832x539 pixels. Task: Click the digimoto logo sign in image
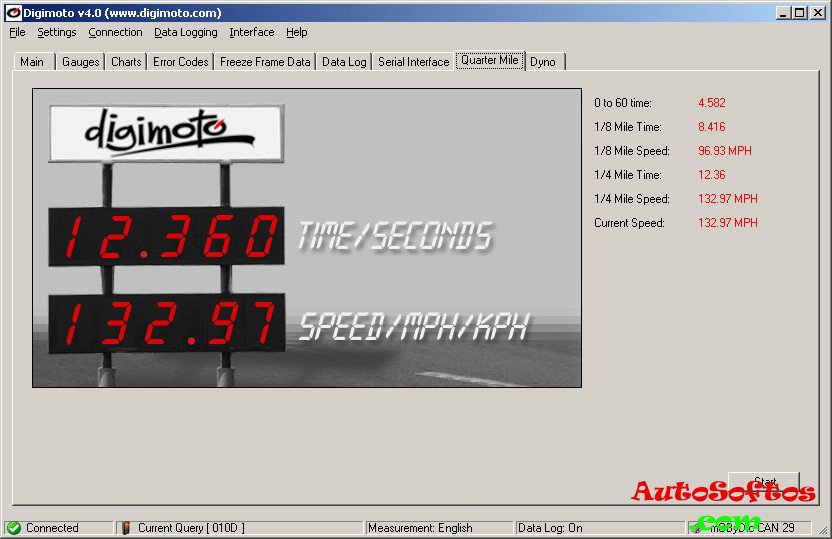click(167, 133)
